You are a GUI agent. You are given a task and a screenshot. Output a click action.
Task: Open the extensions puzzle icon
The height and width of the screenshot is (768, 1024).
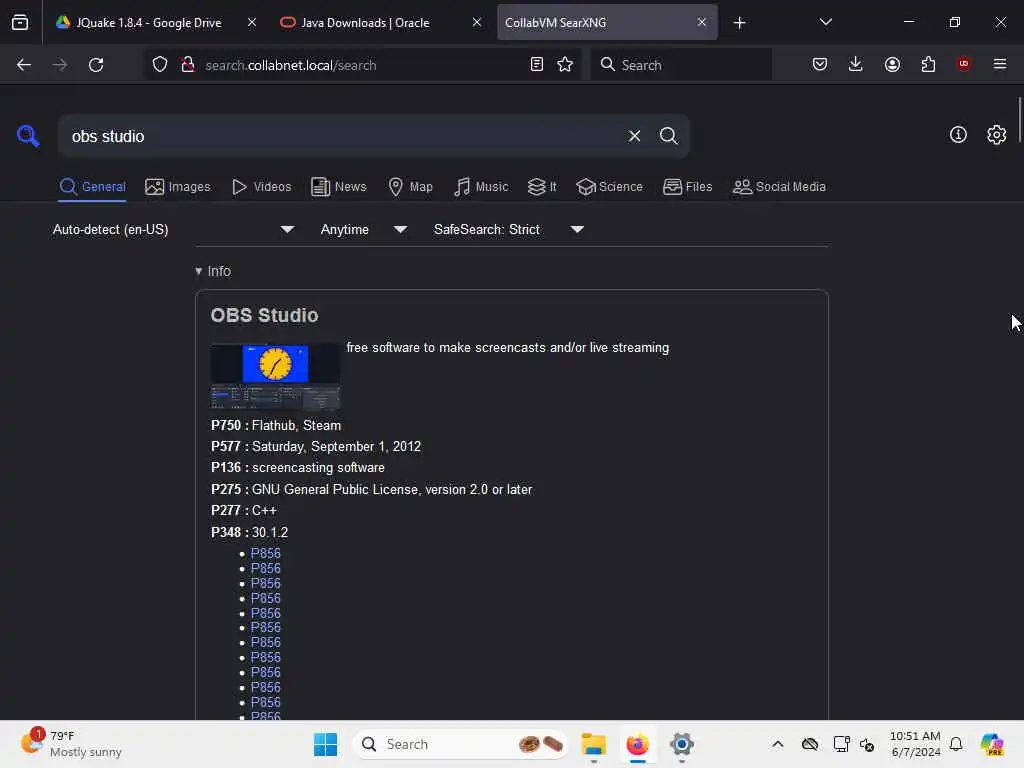pos(928,65)
